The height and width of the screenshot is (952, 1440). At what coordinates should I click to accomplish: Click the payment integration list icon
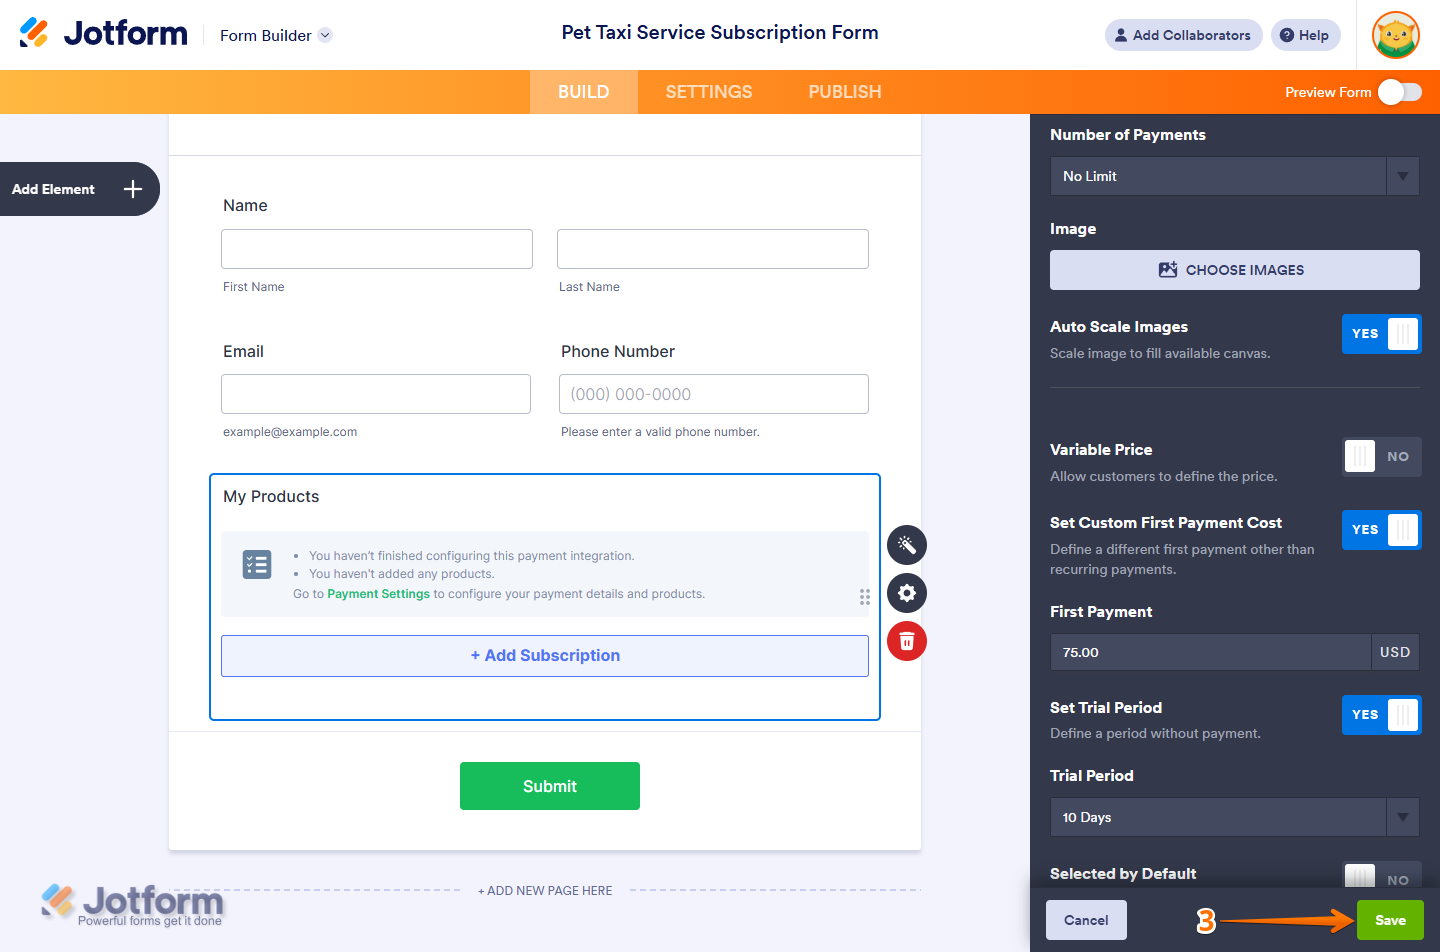pyautogui.click(x=257, y=564)
